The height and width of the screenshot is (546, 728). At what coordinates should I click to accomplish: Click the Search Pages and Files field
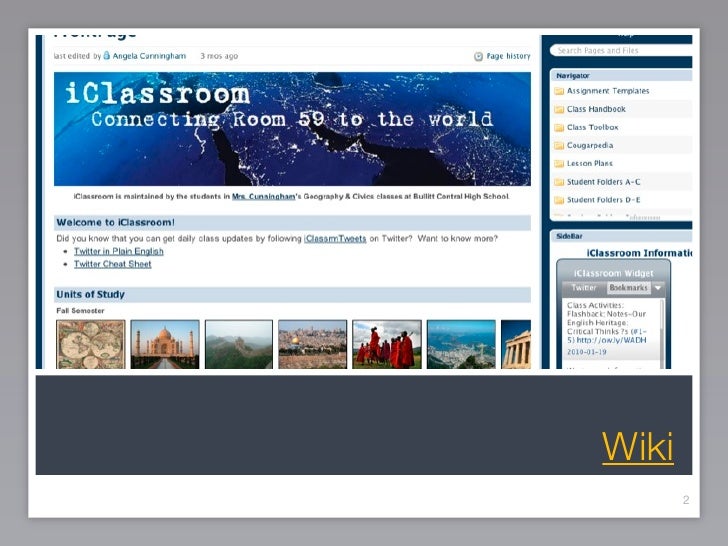[x=620, y=50]
